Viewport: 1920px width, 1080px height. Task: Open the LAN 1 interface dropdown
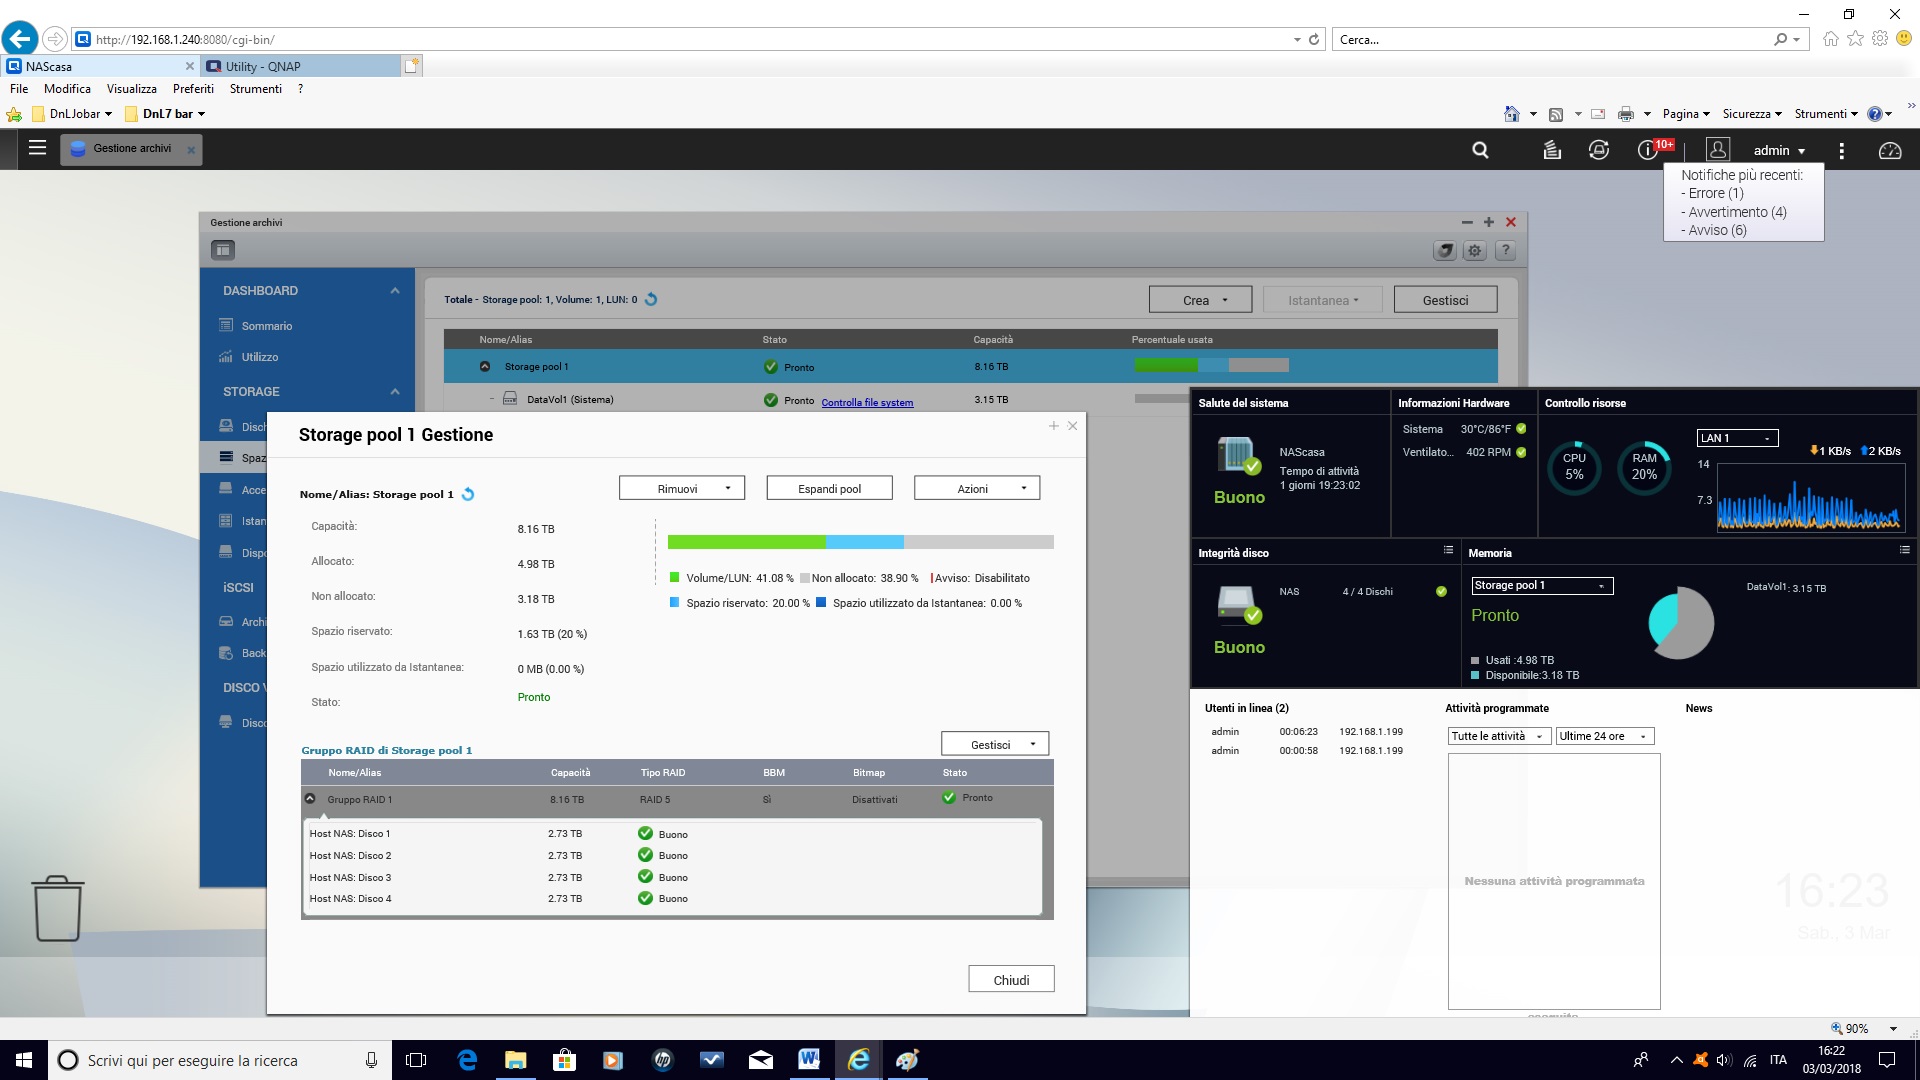(x=1737, y=438)
